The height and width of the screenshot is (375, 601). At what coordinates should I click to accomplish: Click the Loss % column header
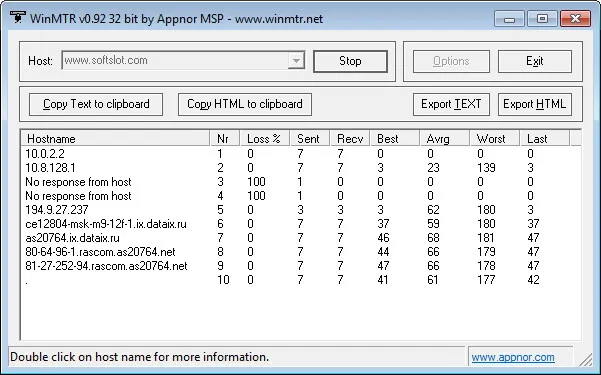[x=264, y=138]
